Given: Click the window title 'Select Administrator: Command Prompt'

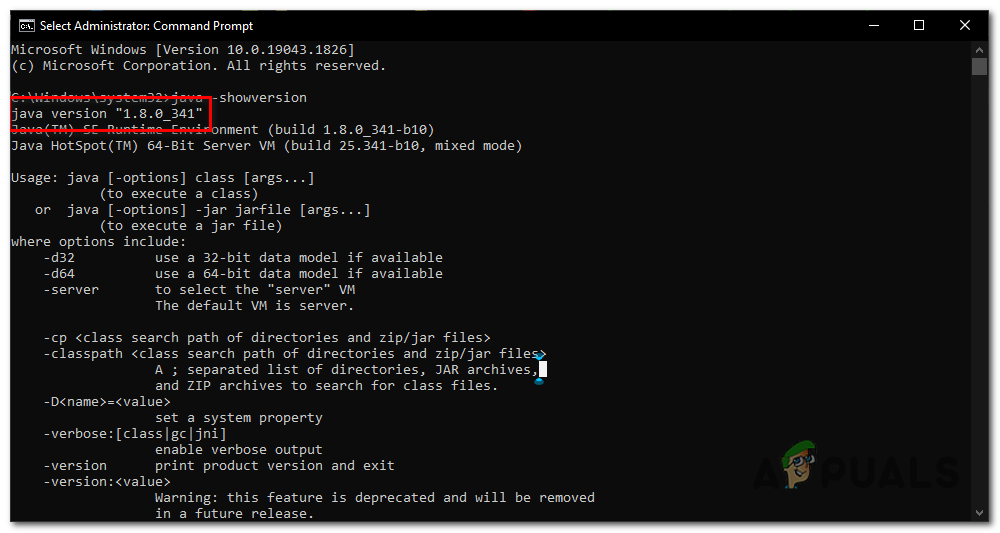Looking at the screenshot, I should coord(147,26).
